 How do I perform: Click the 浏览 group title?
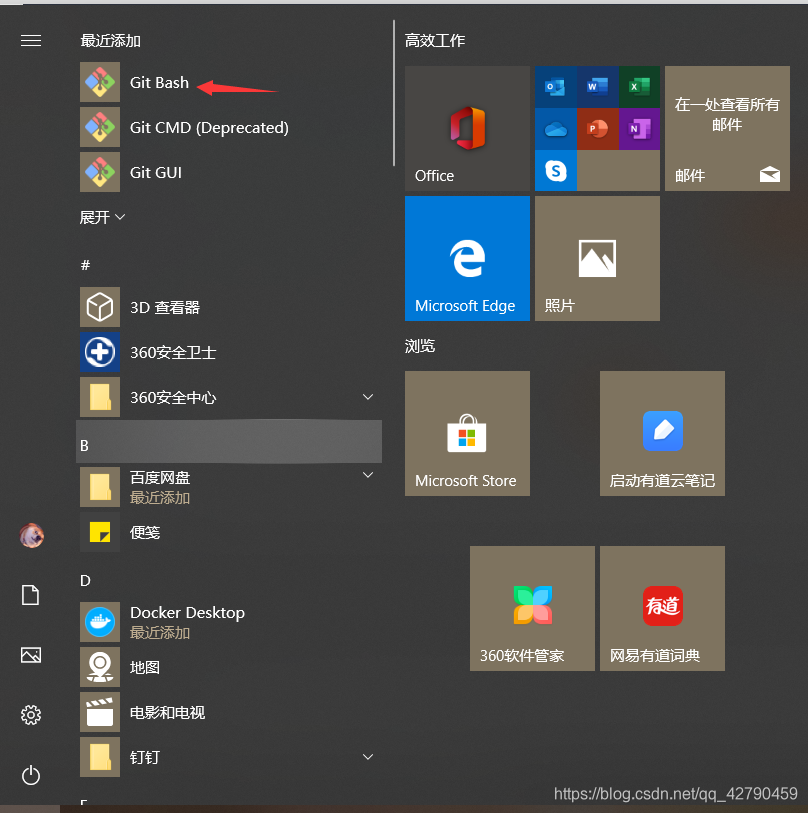point(420,346)
